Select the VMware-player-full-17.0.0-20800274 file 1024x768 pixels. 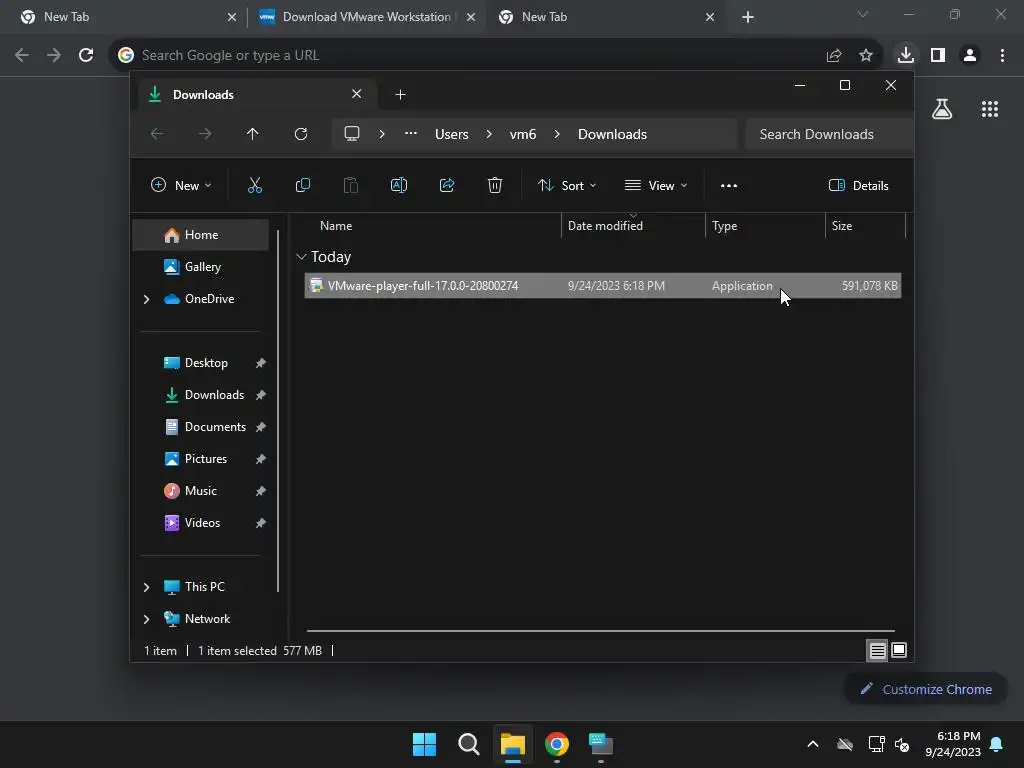tap(603, 286)
